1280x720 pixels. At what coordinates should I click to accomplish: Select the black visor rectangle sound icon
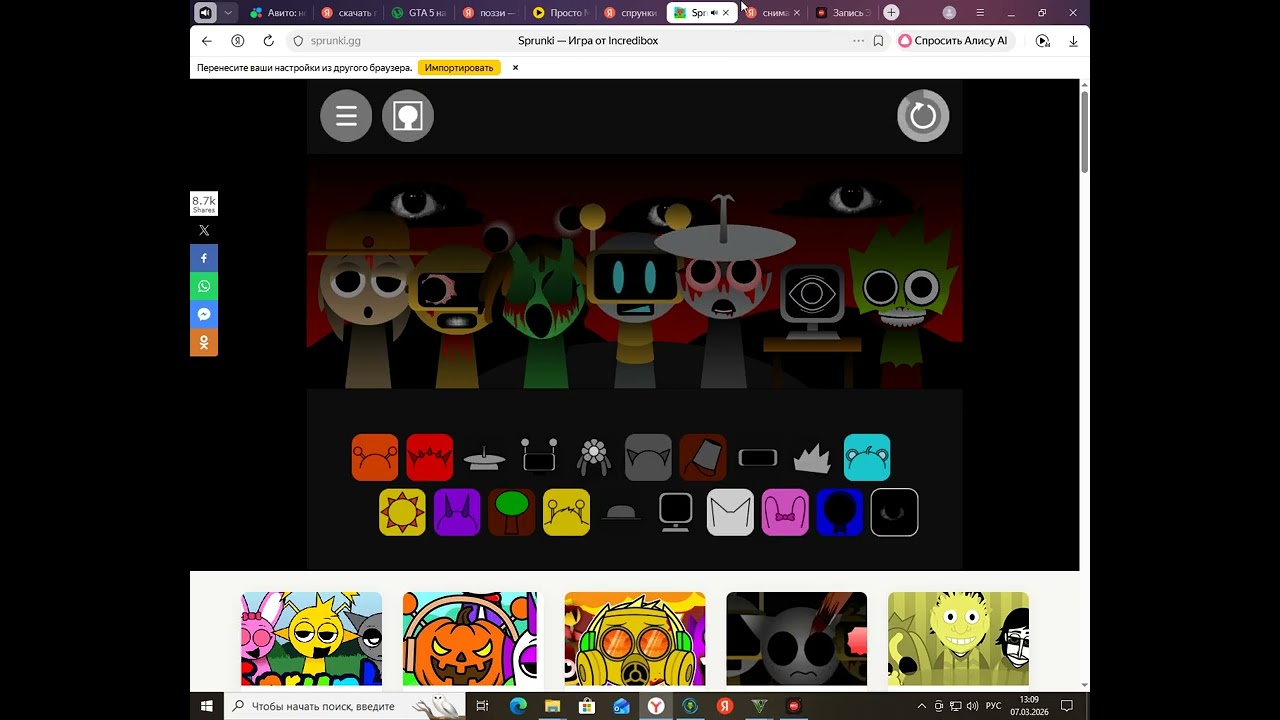(758, 458)
